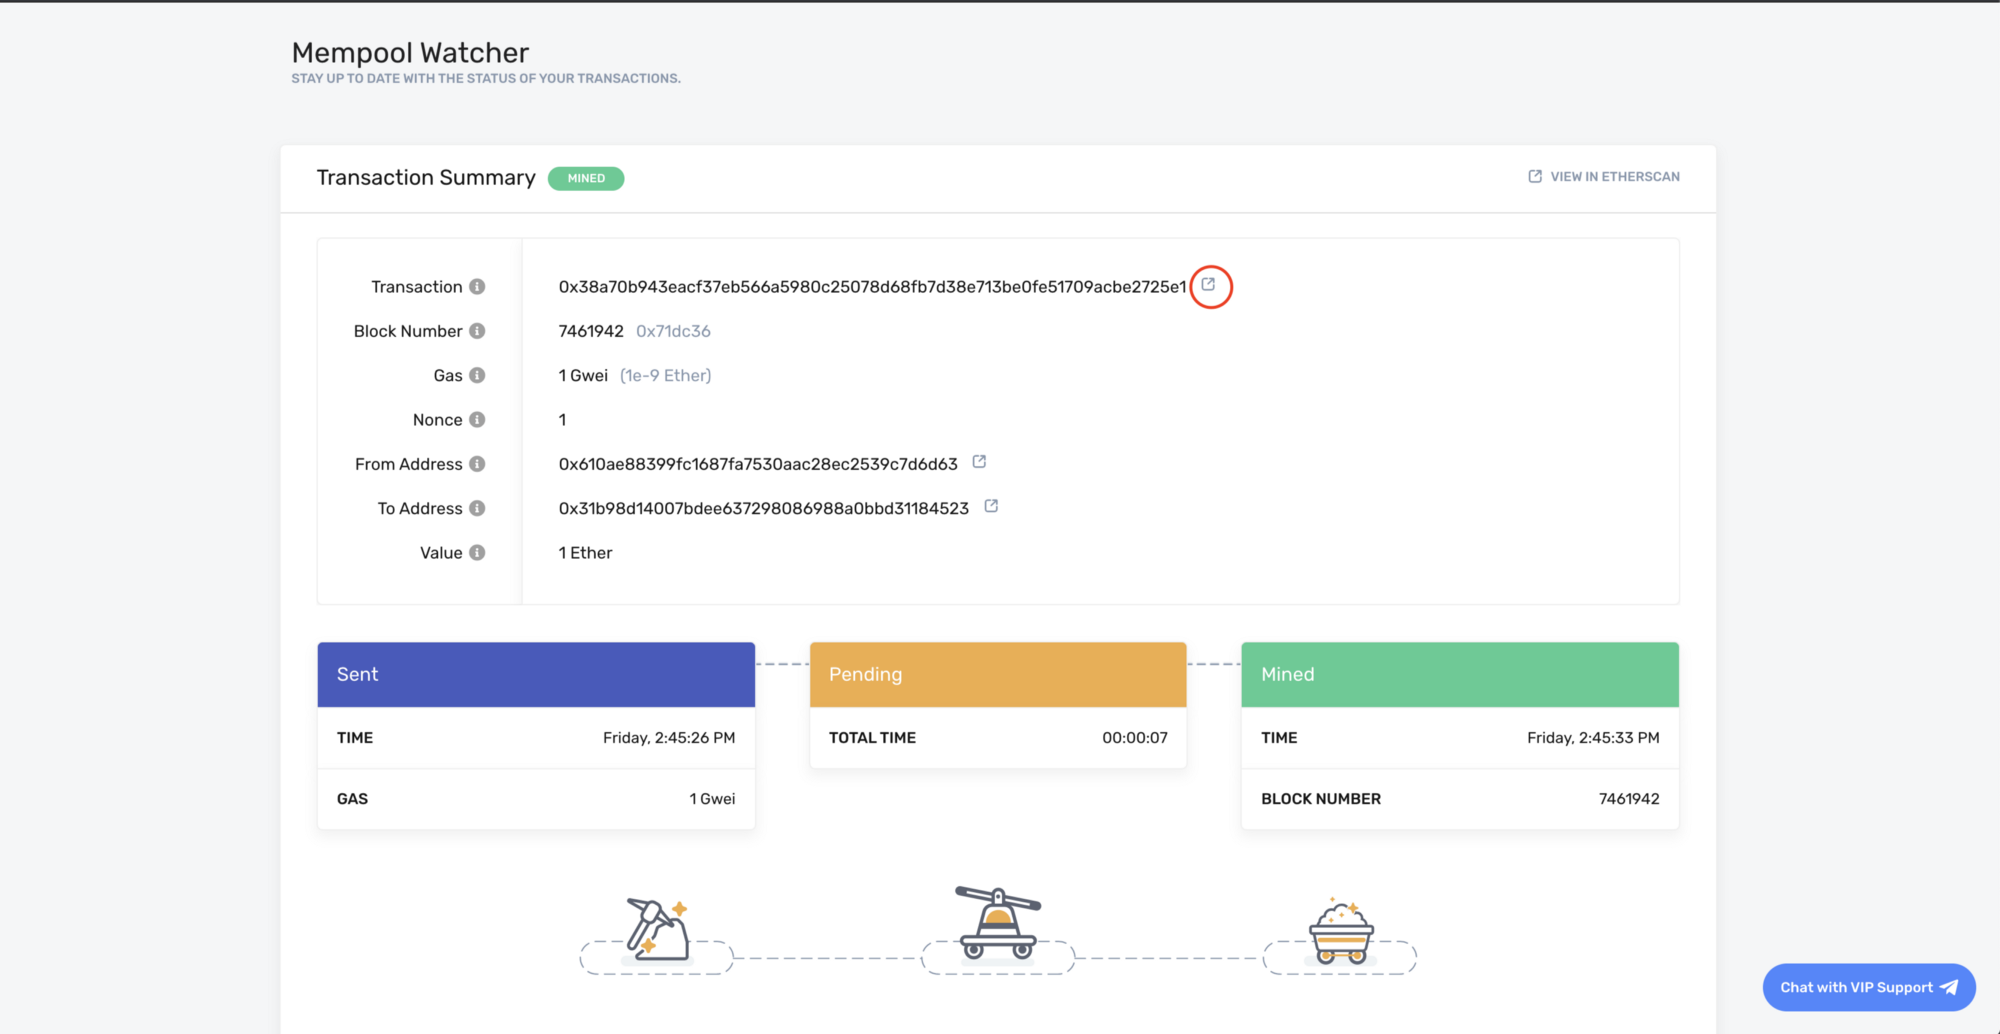The image size is (2000, 1034).
Task: Open transaction hash external link icon
Action: pos(1208,285)
